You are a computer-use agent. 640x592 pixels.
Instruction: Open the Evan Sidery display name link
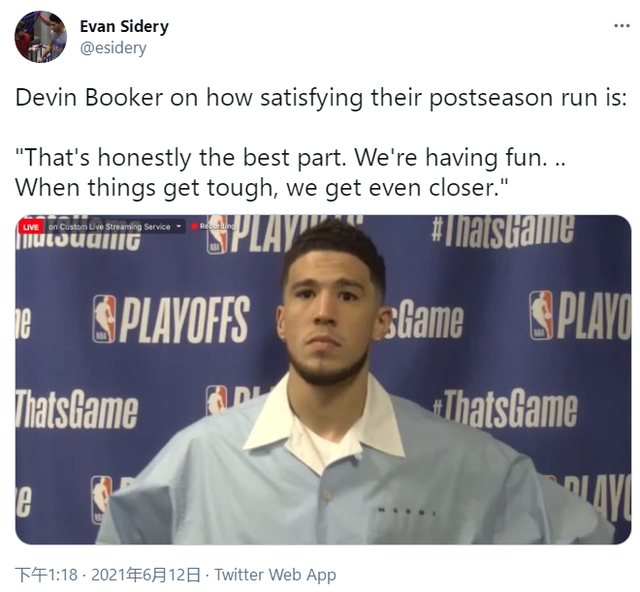coord(124,26)
